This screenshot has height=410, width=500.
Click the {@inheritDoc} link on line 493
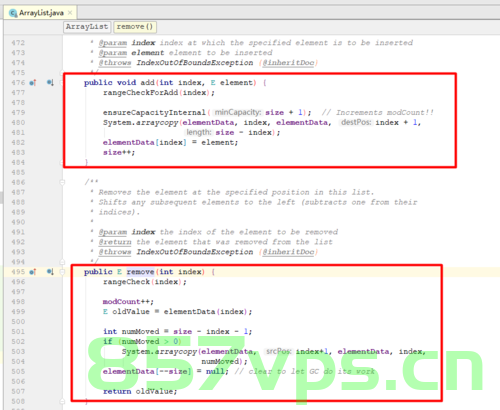(x=288, y=252)
